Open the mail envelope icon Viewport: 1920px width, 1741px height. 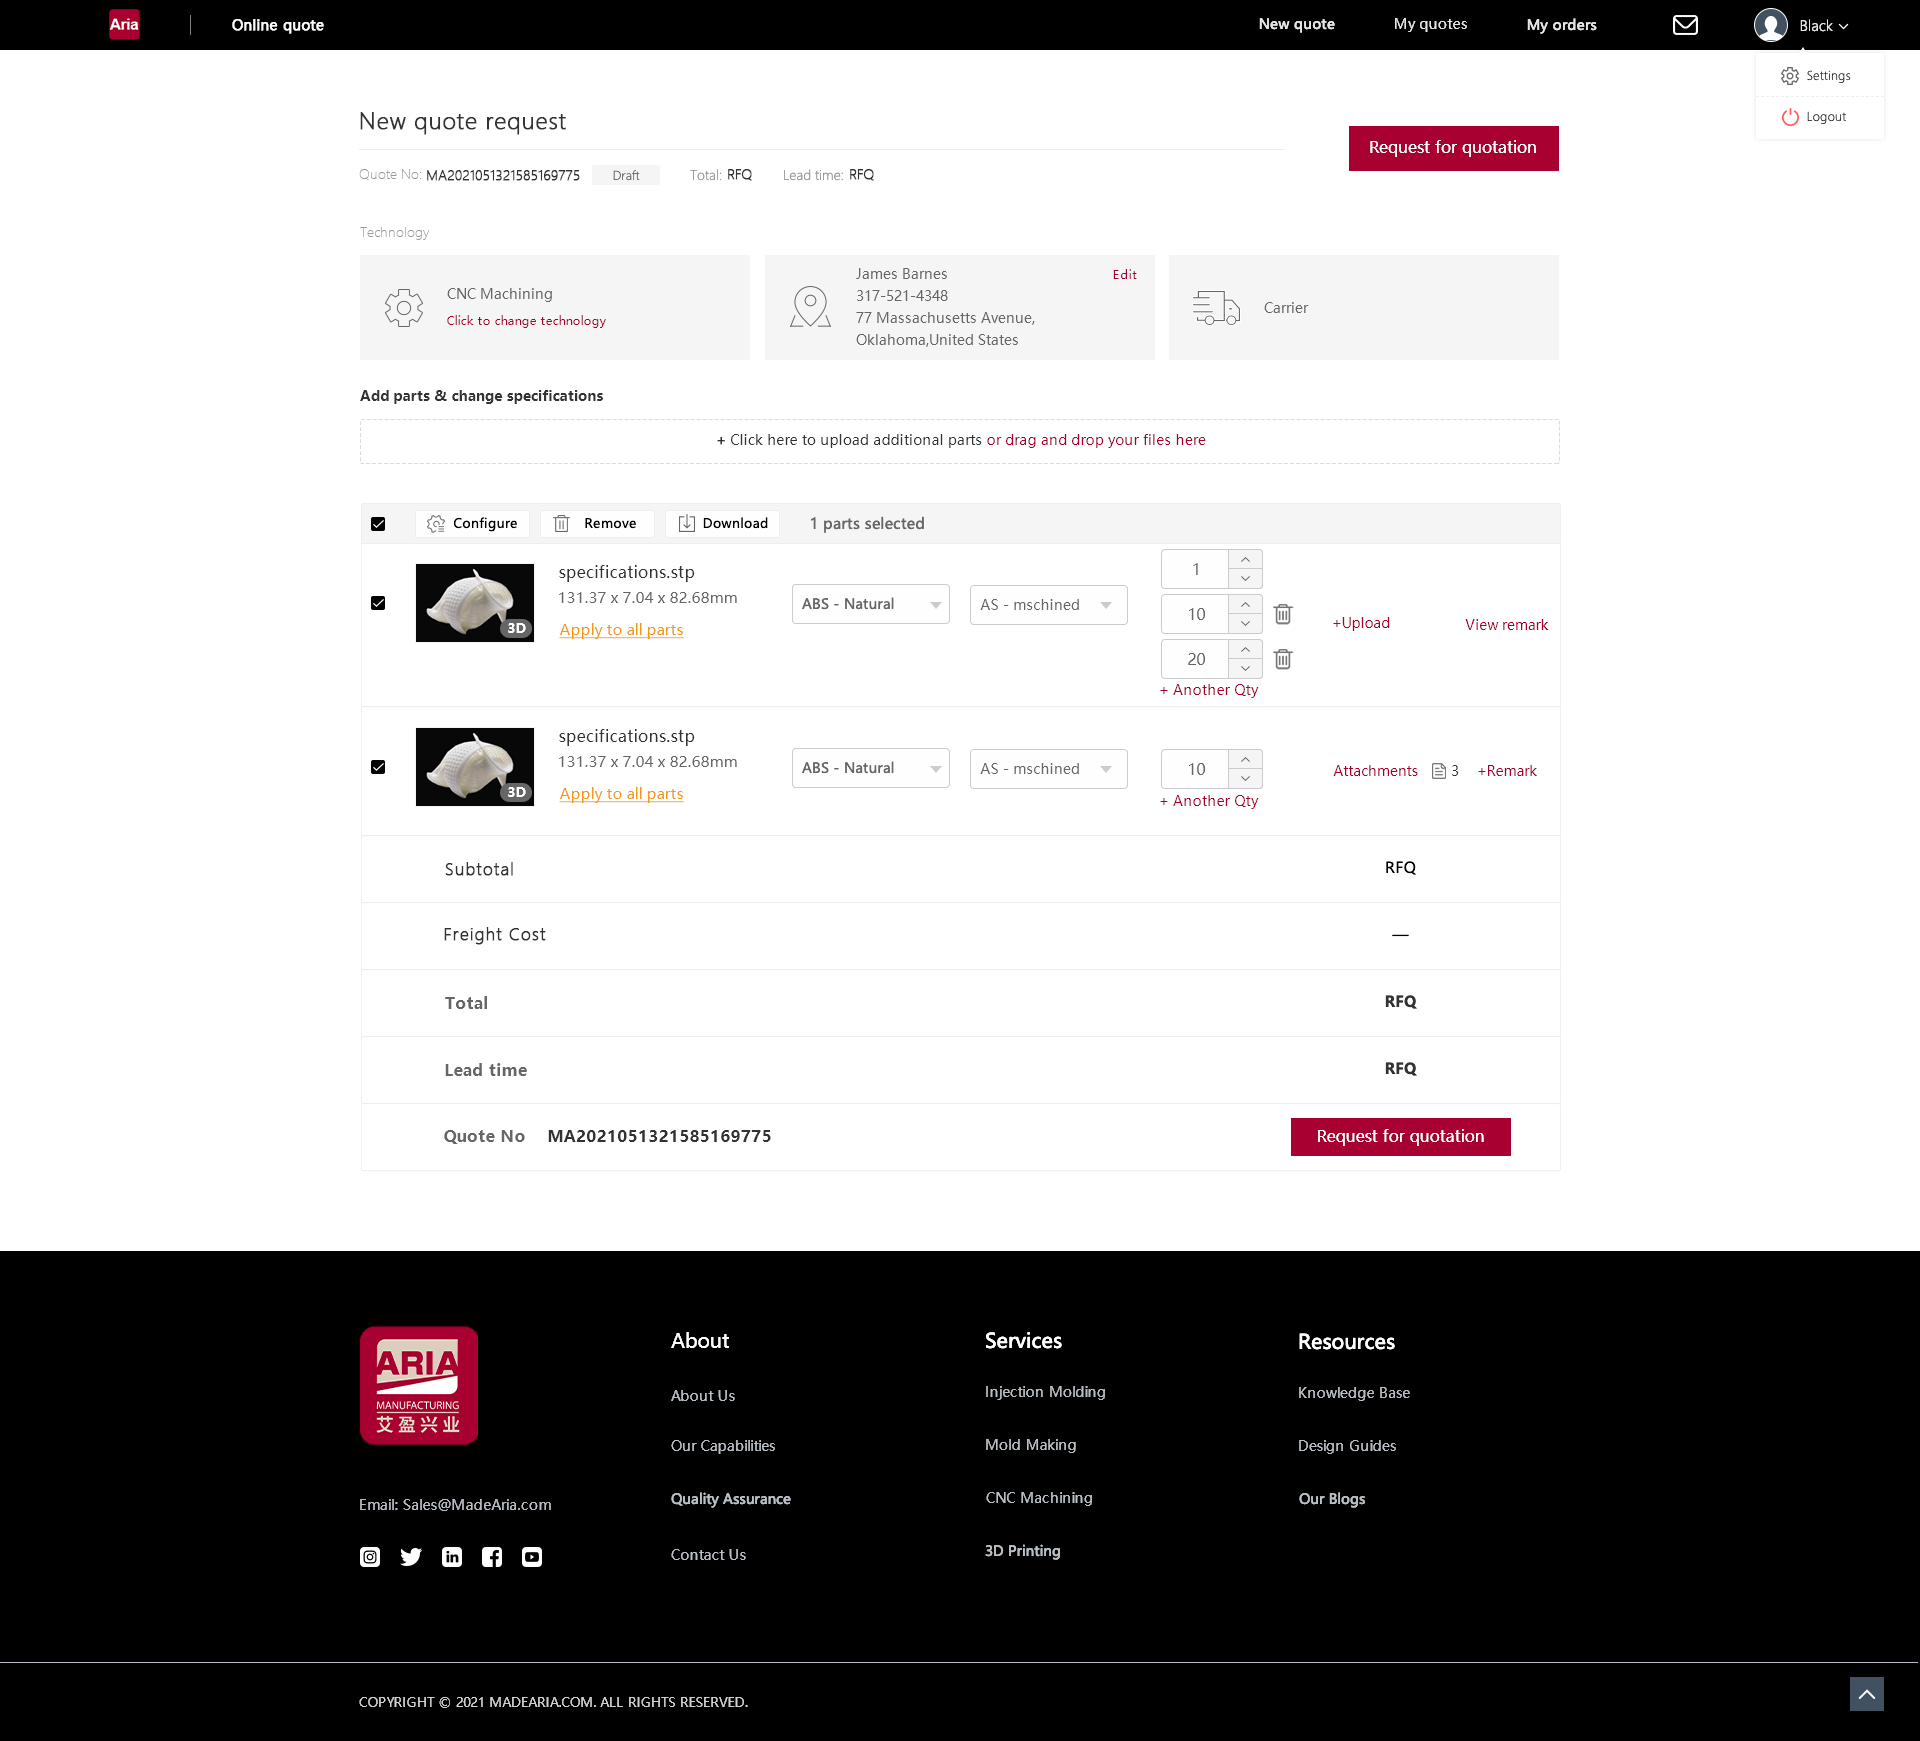1685,25
